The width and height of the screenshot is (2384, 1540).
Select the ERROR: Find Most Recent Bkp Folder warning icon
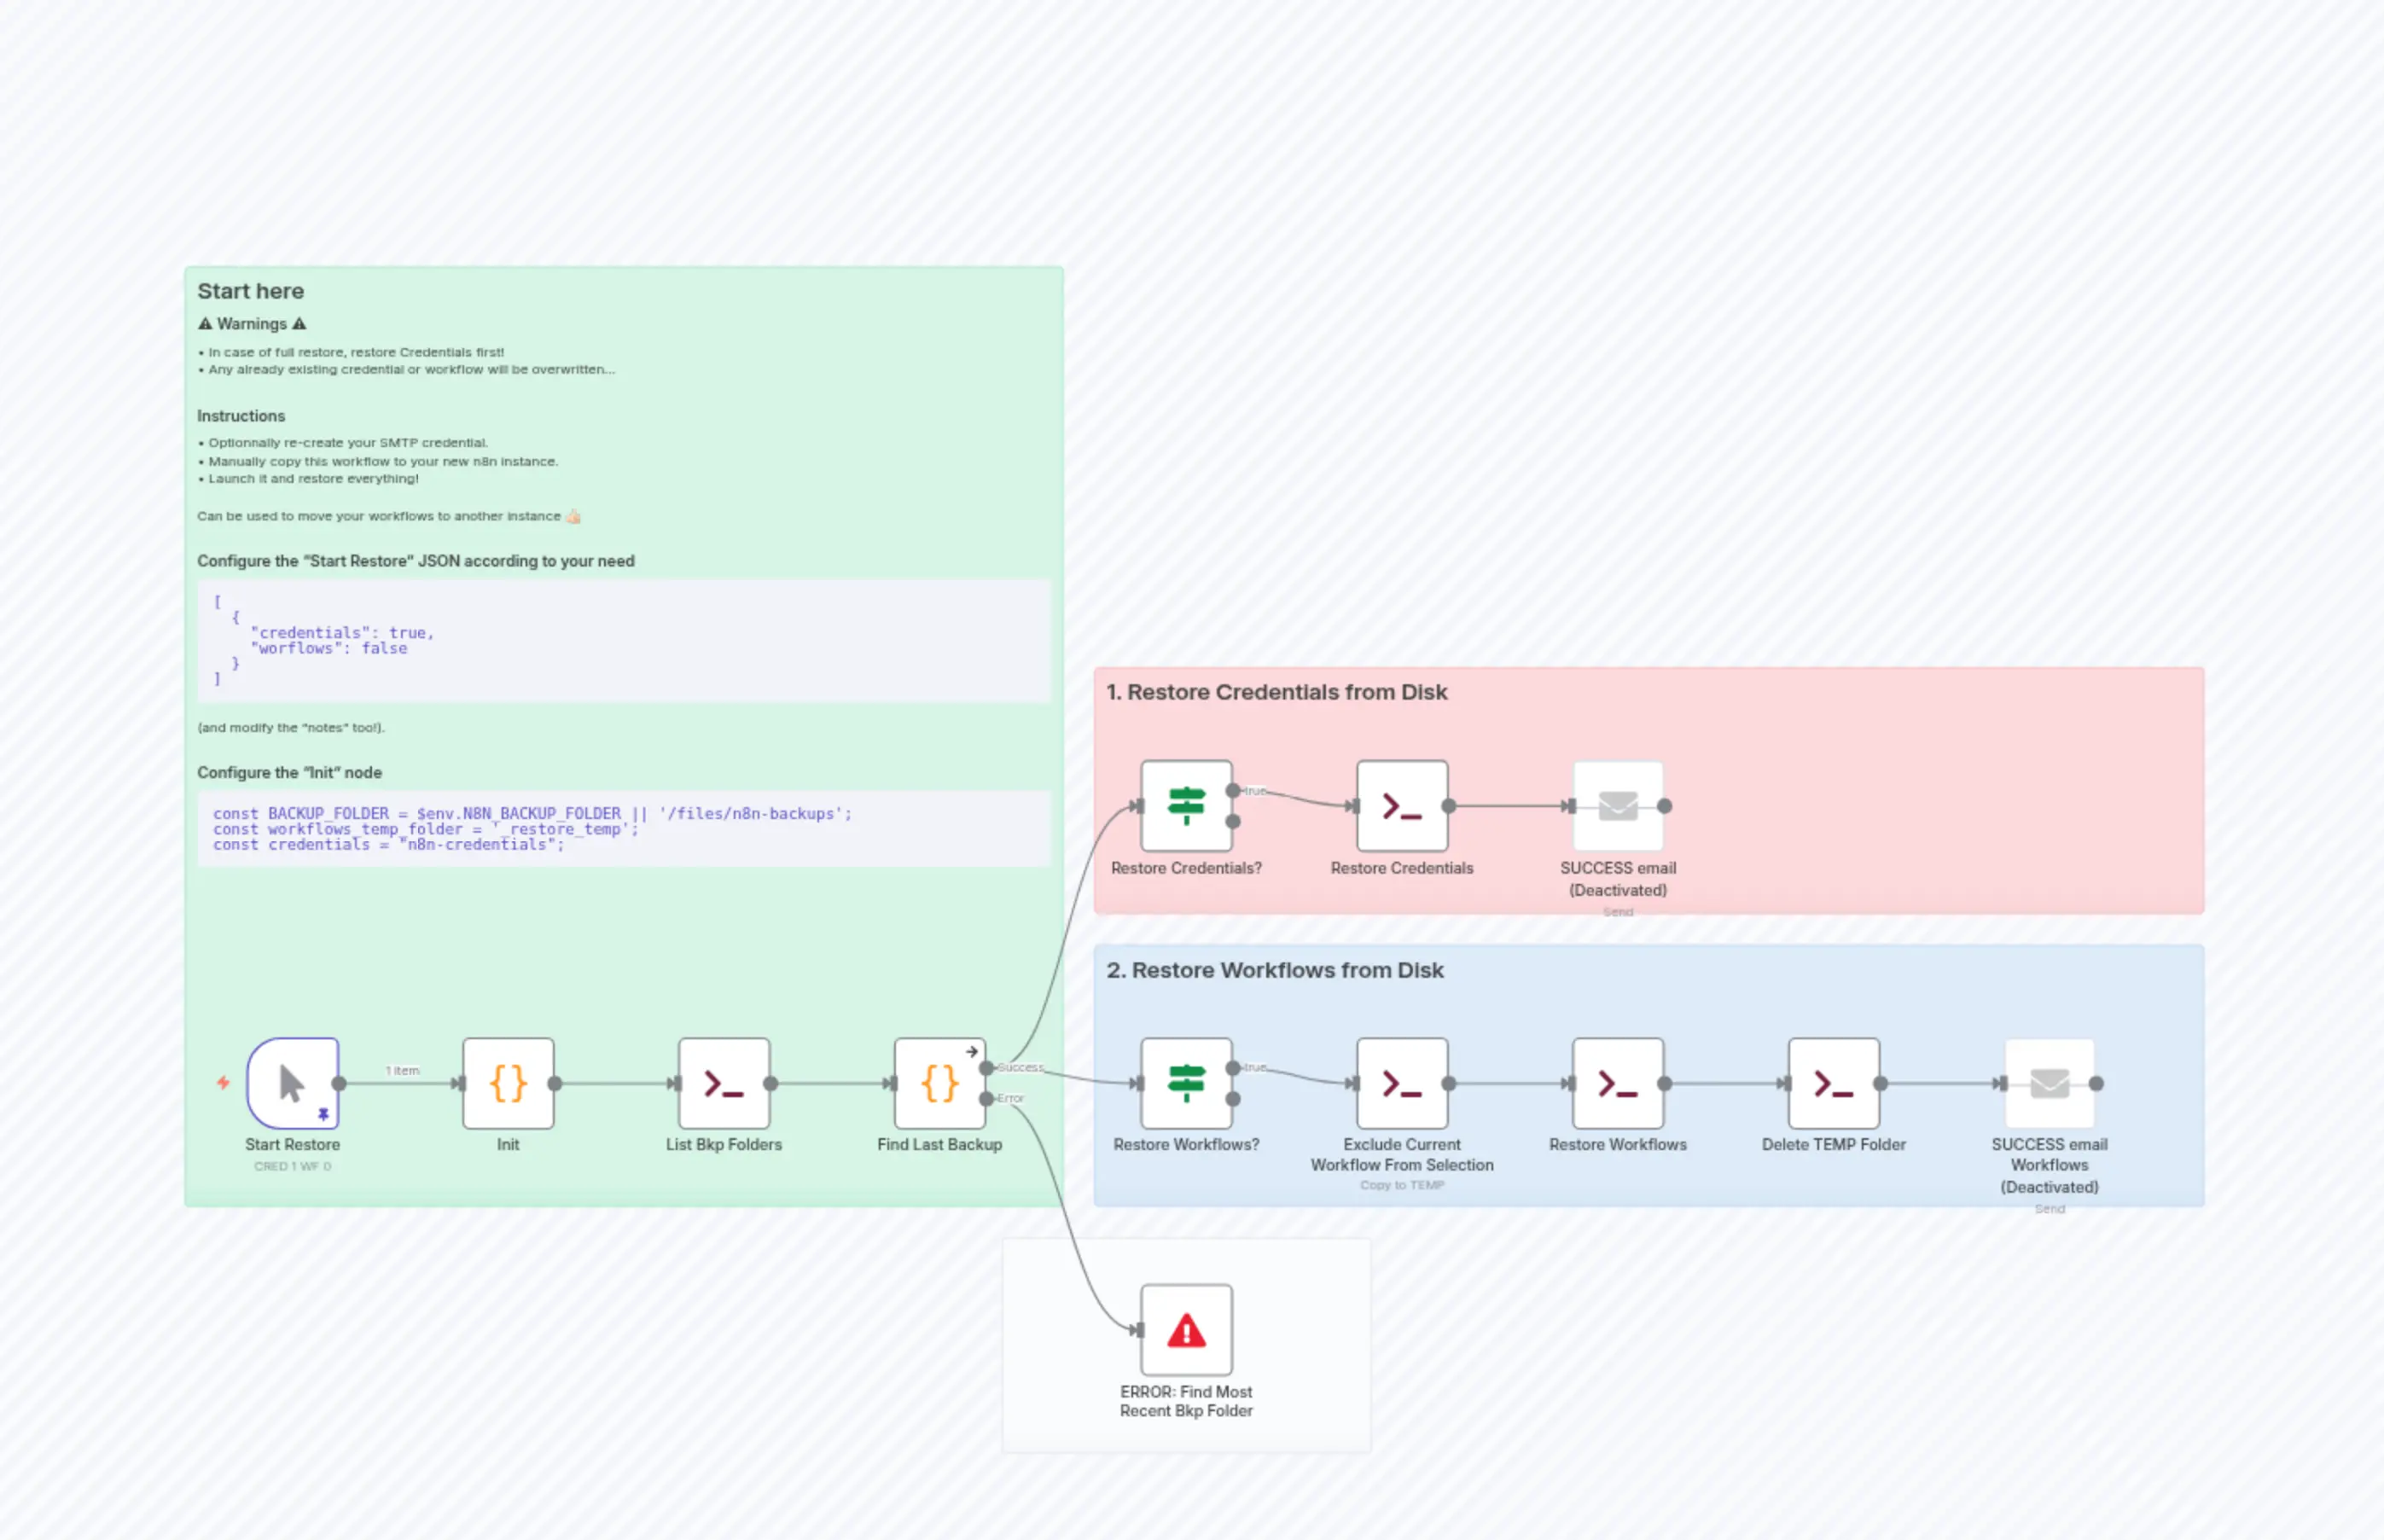(x=1186, y=1330)
